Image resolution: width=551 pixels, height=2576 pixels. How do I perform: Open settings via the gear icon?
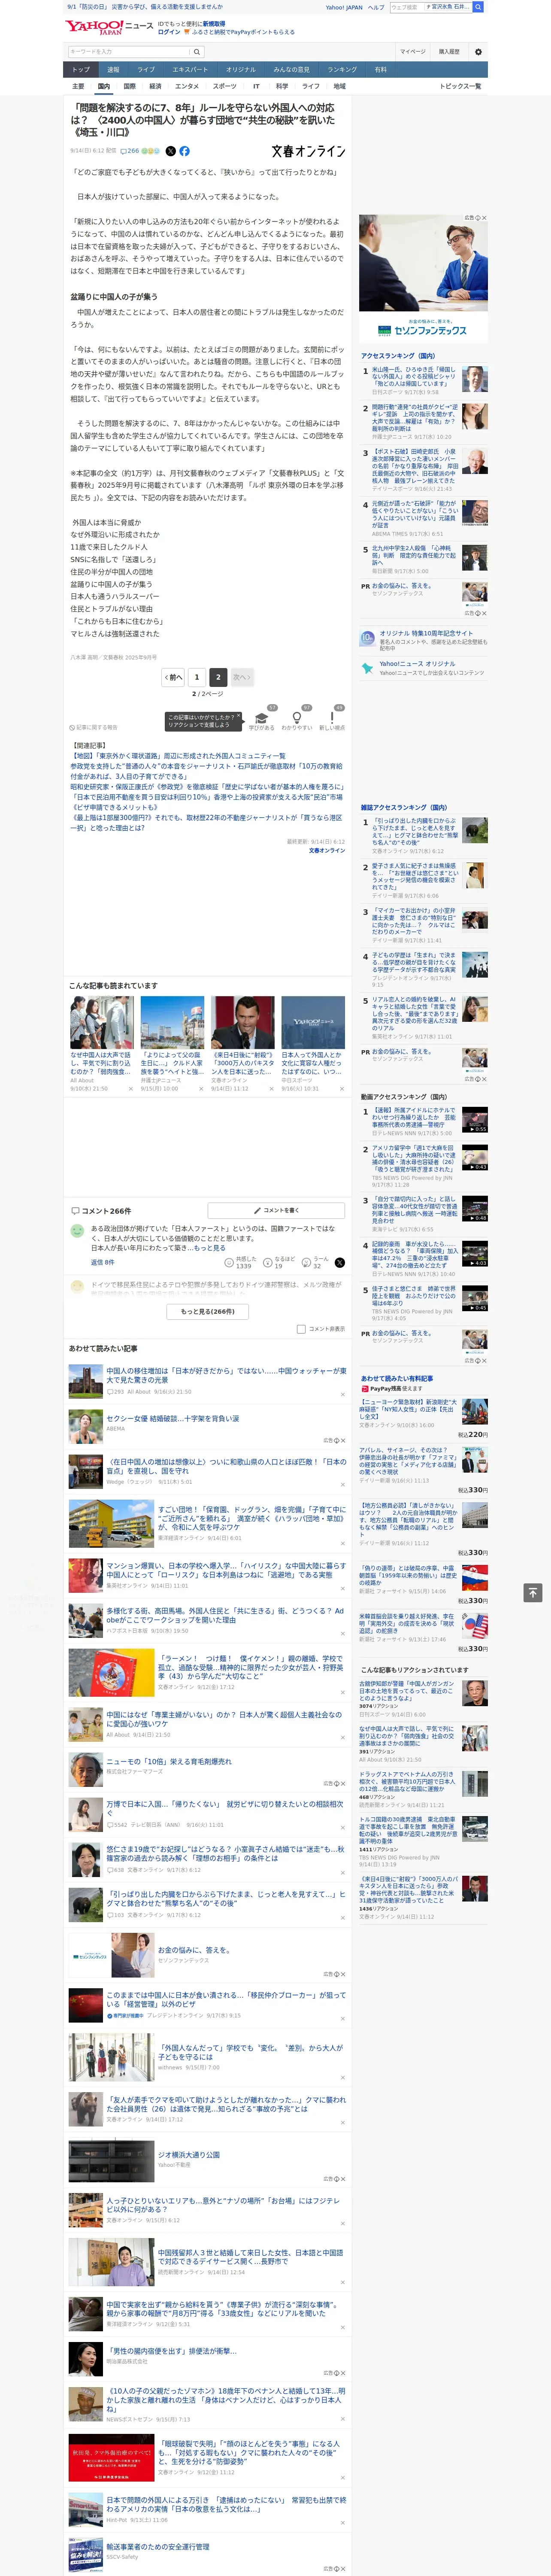[x=478, y=52]
